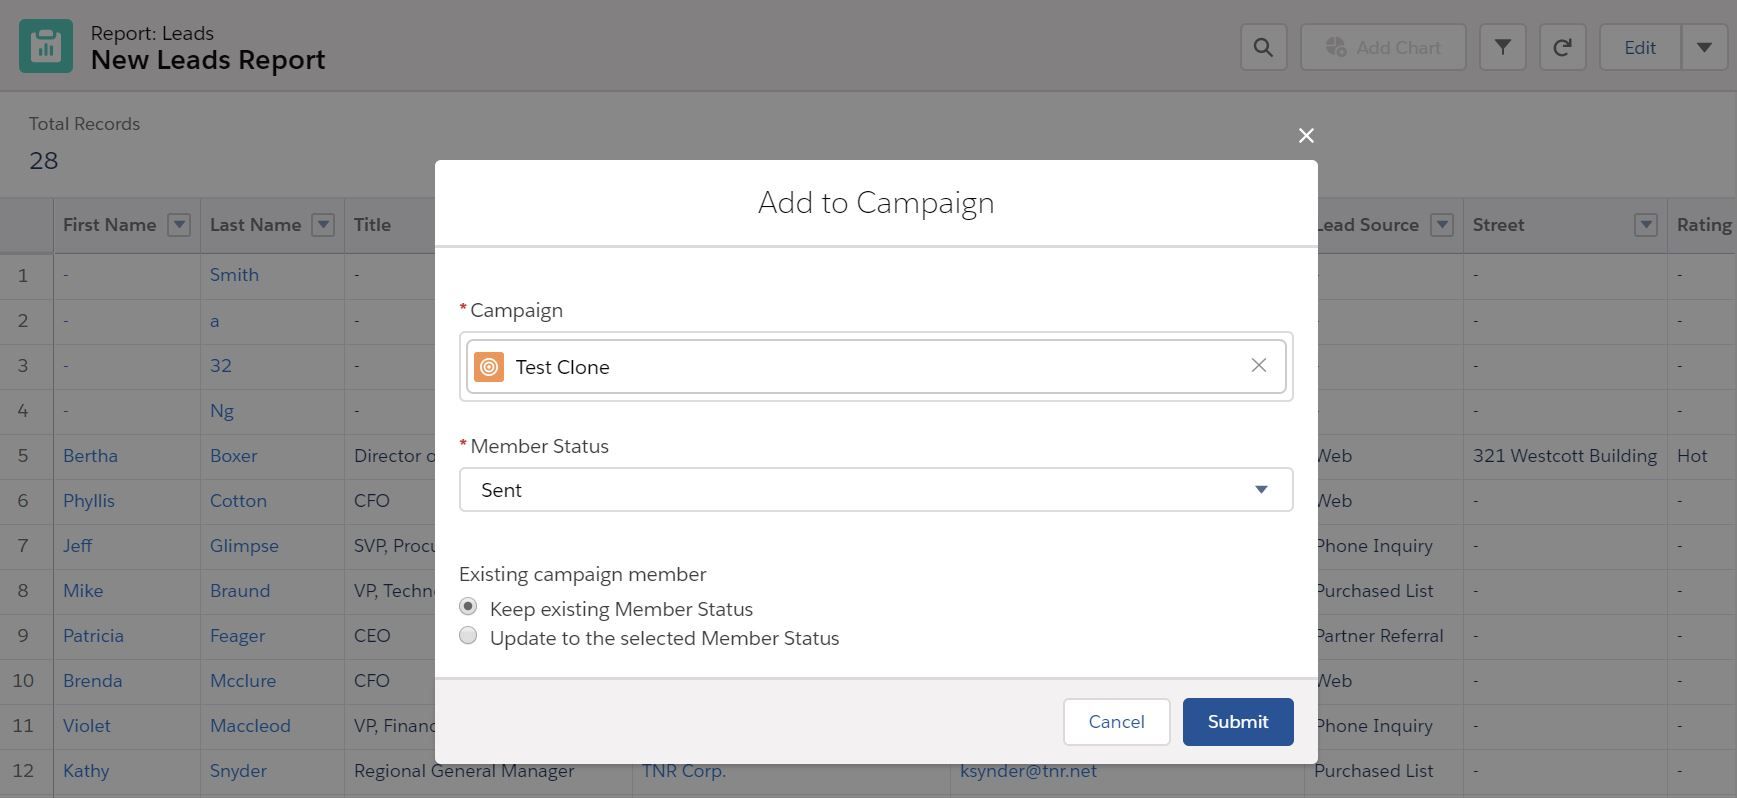The height and width of the screenshot is (798, 1737).
Task: Click the Edit button
Action: 1640,47
